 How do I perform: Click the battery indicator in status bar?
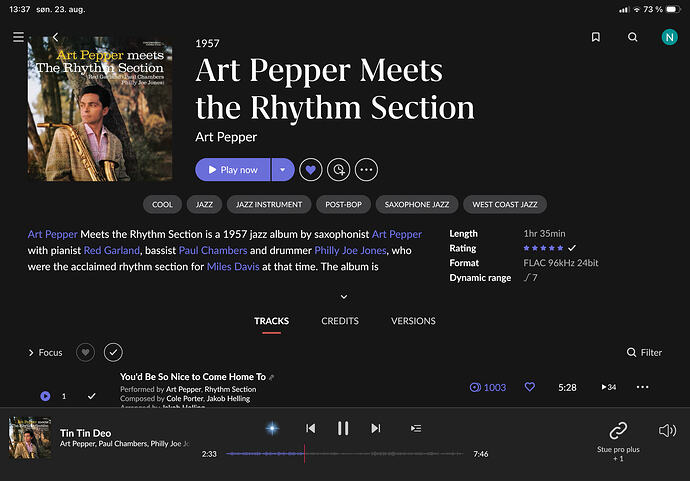tap(673, 9)
